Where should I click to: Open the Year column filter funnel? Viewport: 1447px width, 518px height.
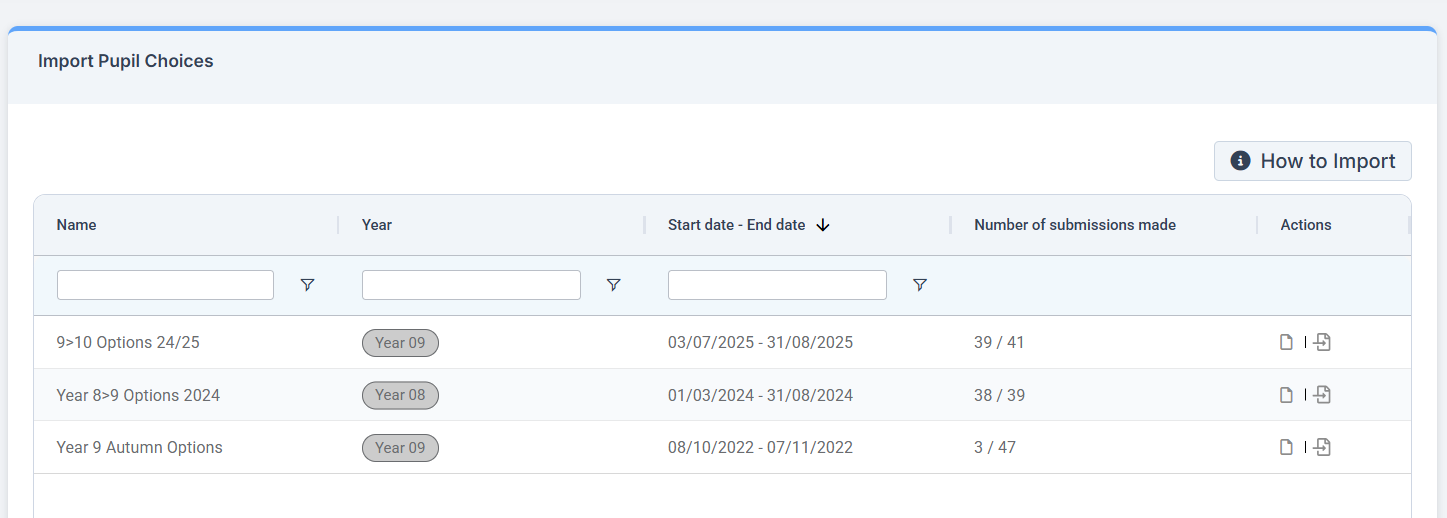[x=613, y=285]
